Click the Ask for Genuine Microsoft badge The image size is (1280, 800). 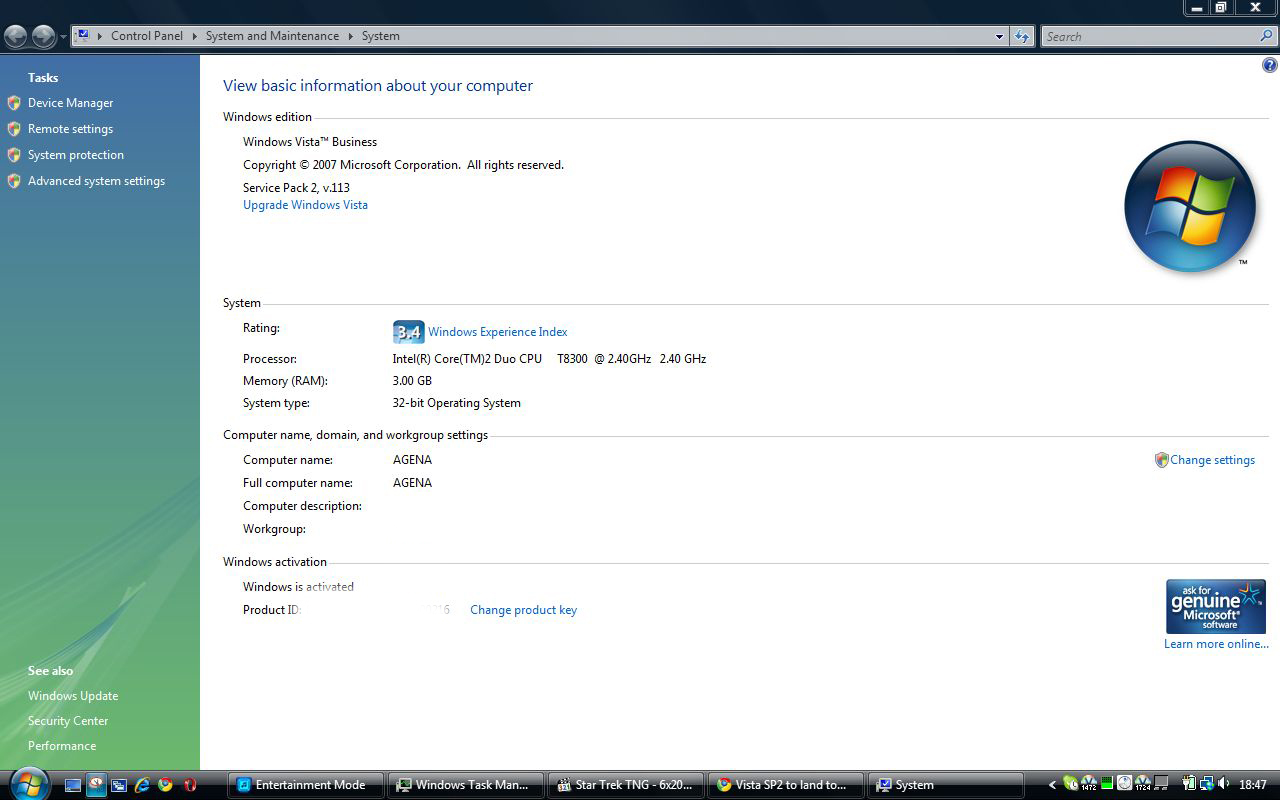tap(1215, 606)
